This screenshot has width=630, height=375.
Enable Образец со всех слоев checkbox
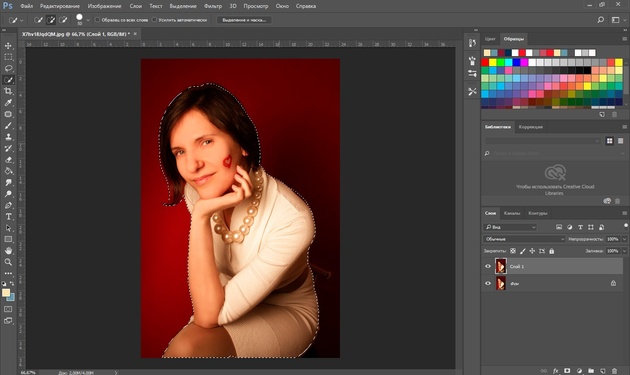tap(97, 20)
